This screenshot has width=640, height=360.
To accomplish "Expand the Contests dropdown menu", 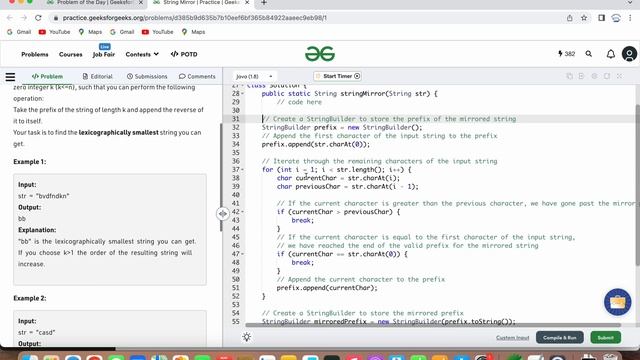I will pos(142,54).
